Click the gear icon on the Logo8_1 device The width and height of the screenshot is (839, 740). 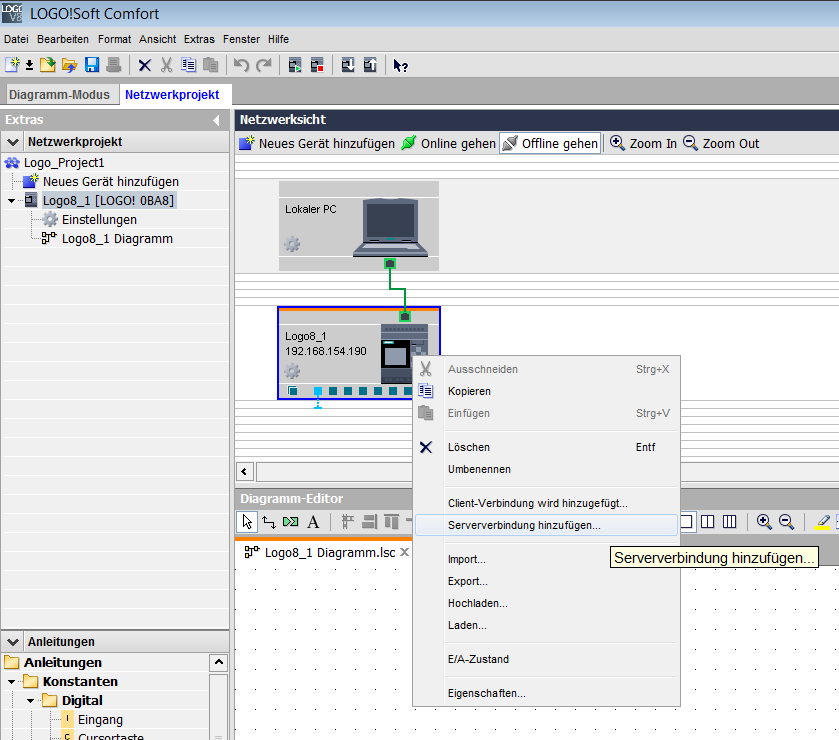[x=292, y=371]
